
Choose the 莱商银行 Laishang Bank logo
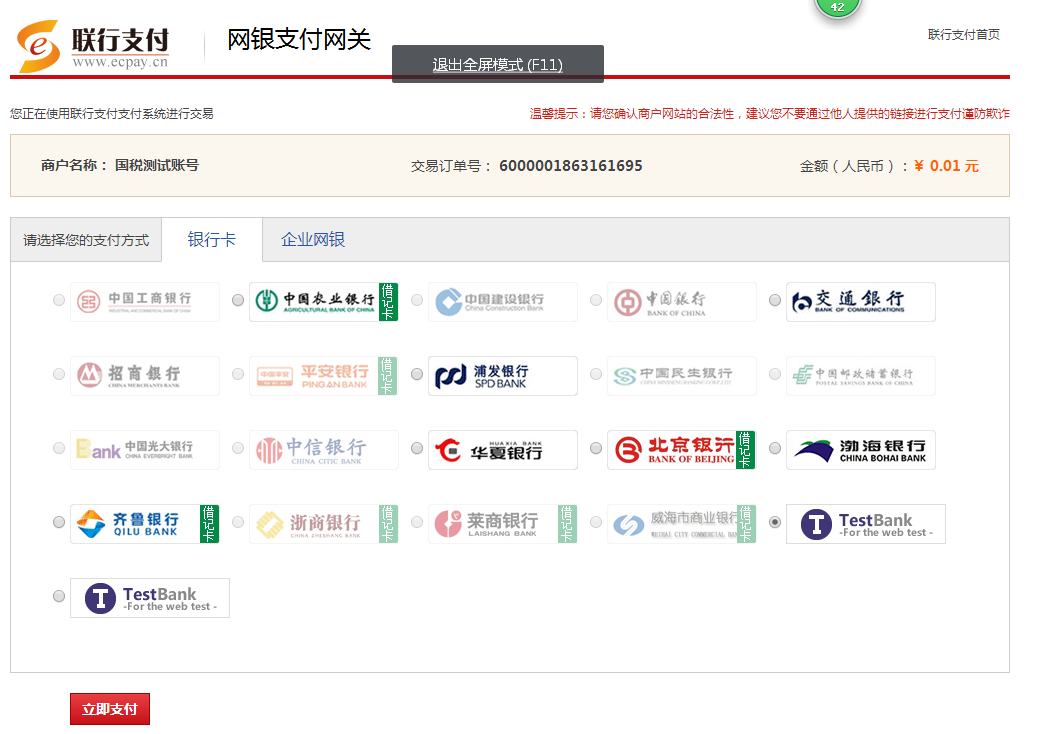(503, 524)
